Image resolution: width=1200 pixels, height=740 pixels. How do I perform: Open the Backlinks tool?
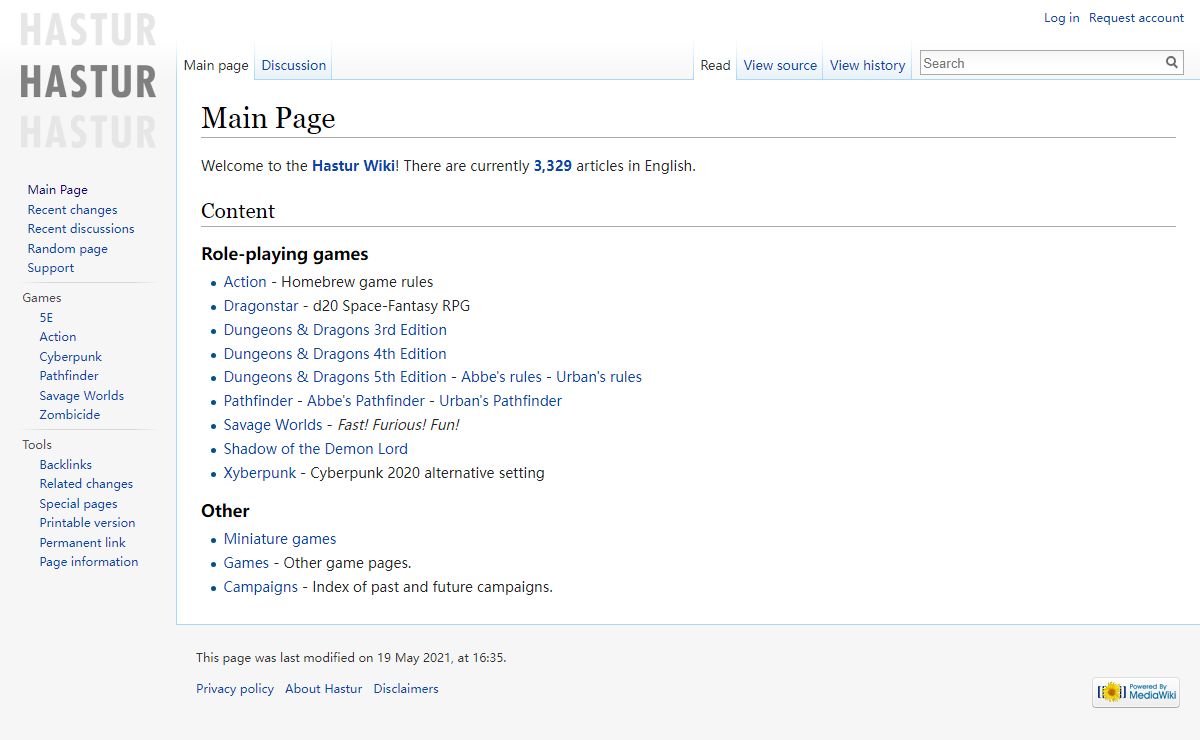point(66,465)
